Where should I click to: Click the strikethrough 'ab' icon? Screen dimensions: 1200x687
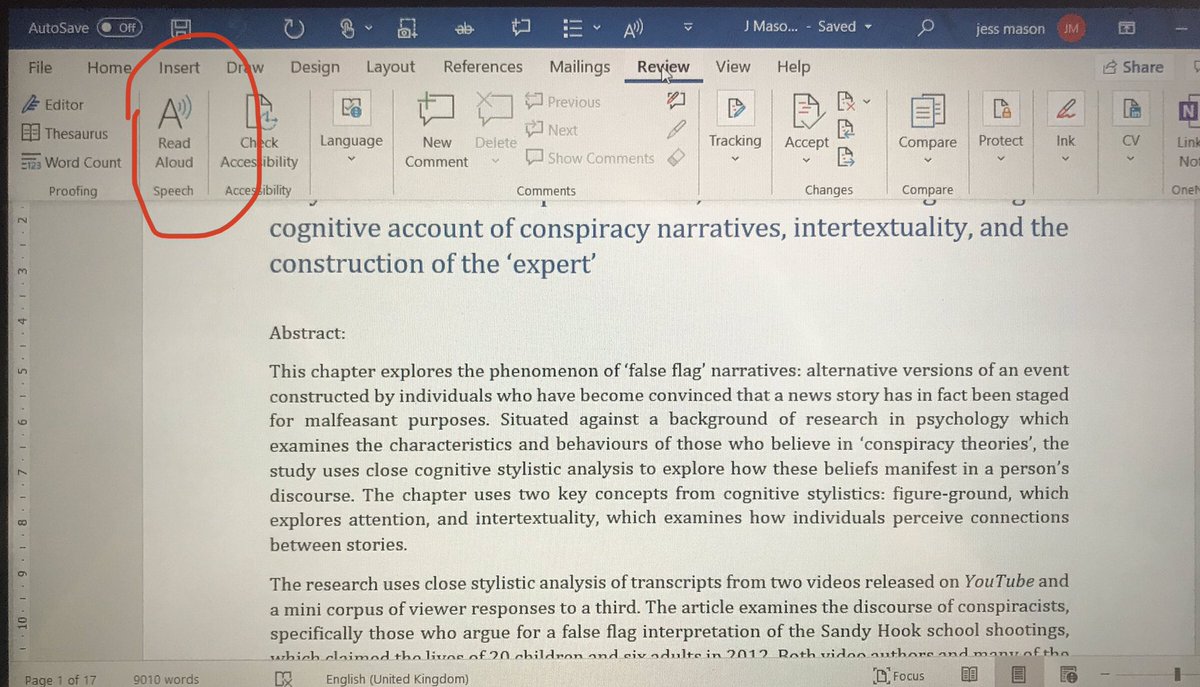click(x=464, y=28)
